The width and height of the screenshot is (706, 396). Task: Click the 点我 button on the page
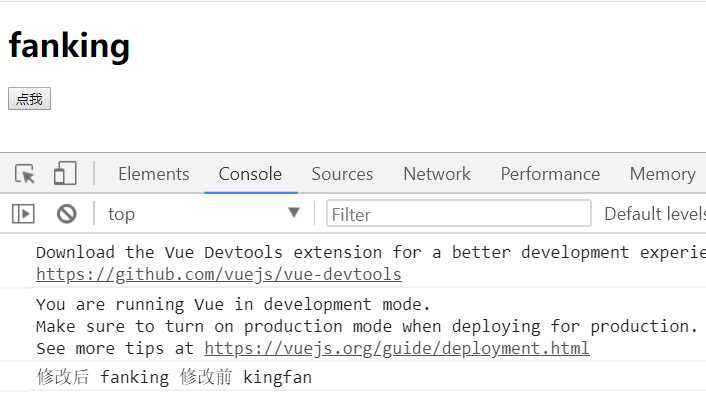click(29, 99)
